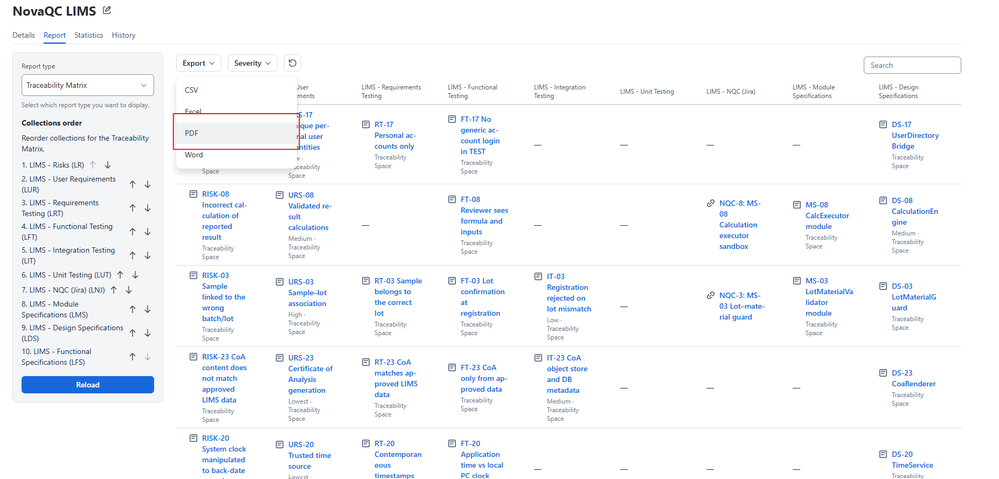999x479 pixels.
Task: Open RT-17 Personal accounts only link
Action: tap(395, 135)
